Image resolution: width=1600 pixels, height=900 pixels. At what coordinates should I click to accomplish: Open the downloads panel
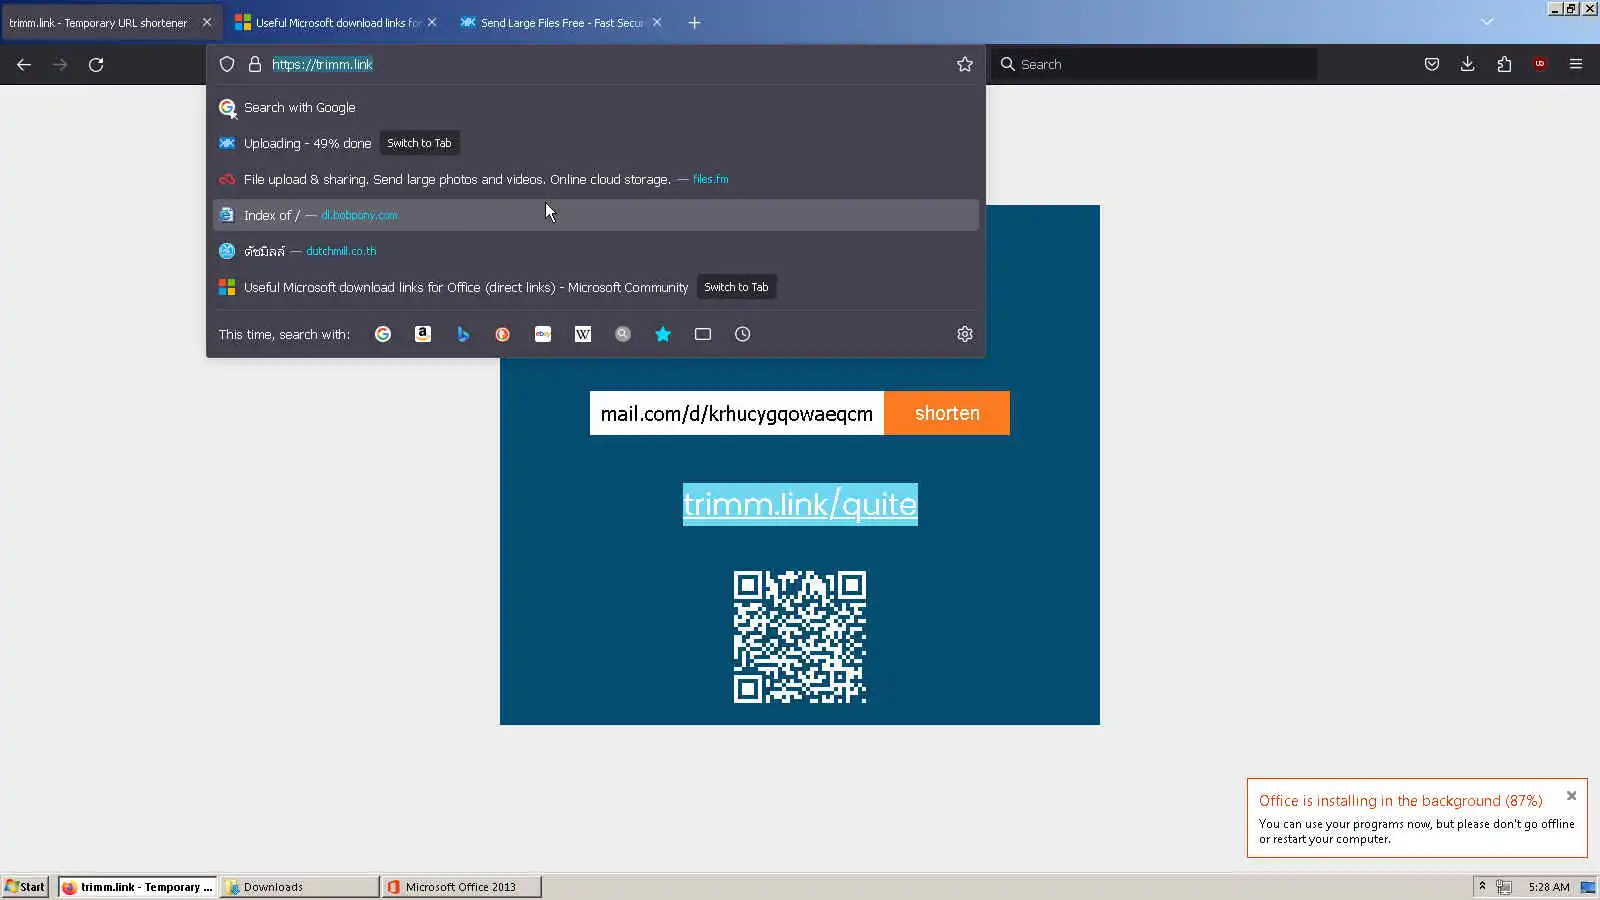pyautogui.click(x=1468, y=64)
